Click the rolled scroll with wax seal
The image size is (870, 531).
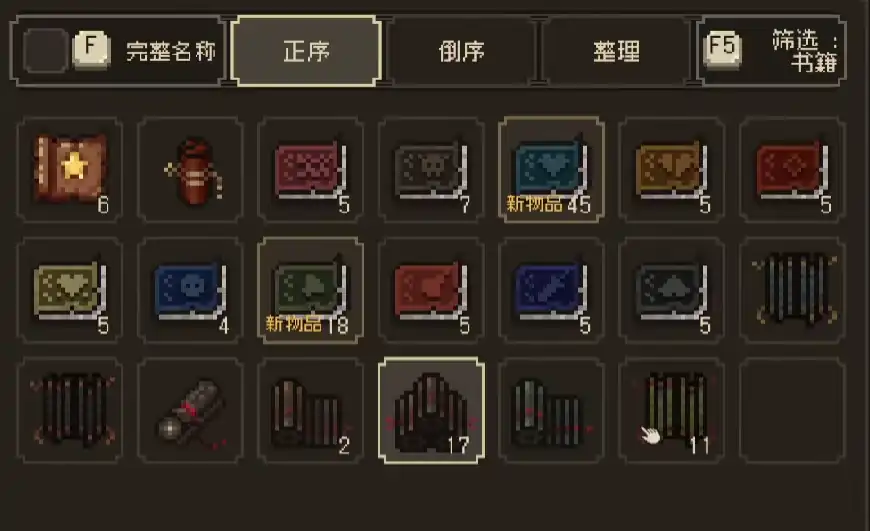point(190,411)
